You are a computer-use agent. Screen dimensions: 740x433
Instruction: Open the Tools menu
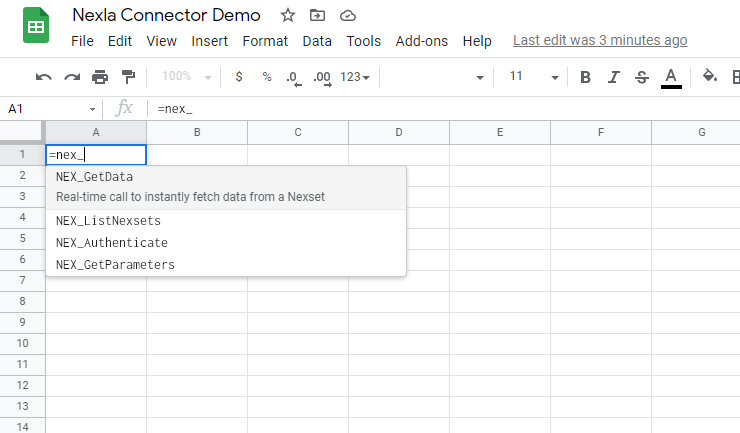coord(363,41)
